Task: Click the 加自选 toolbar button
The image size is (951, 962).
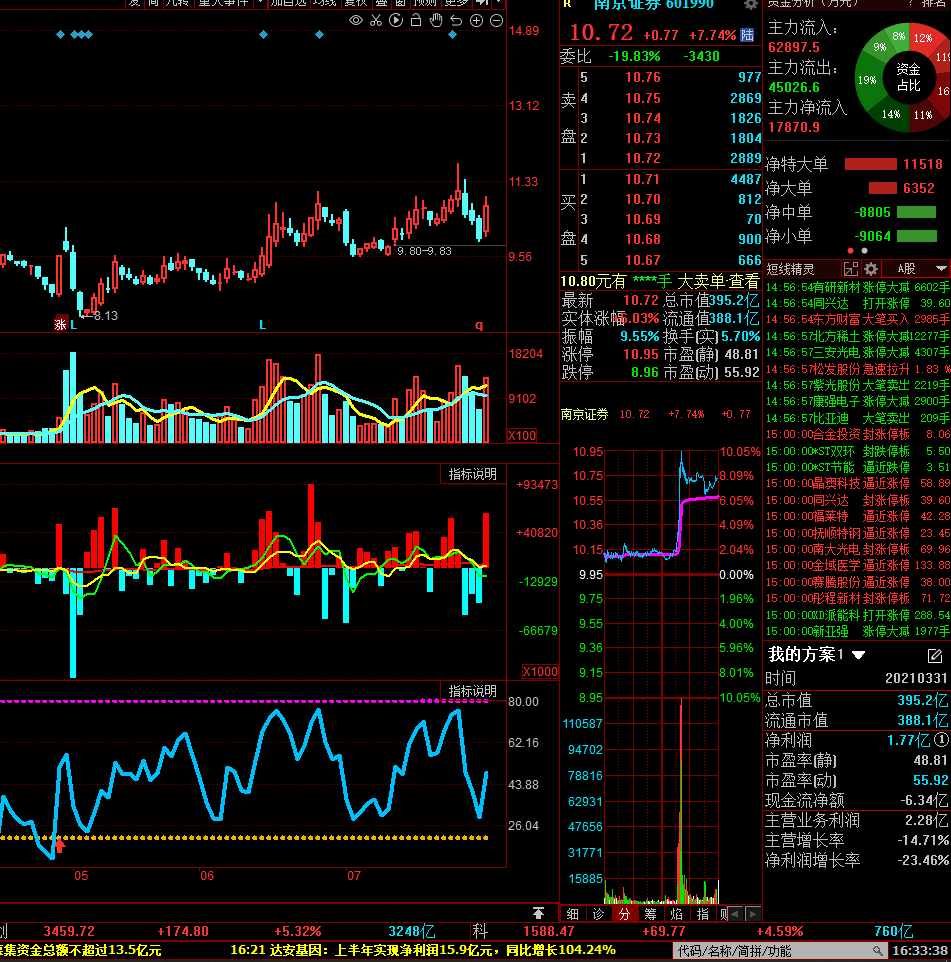Action: [x=288, y=3]
